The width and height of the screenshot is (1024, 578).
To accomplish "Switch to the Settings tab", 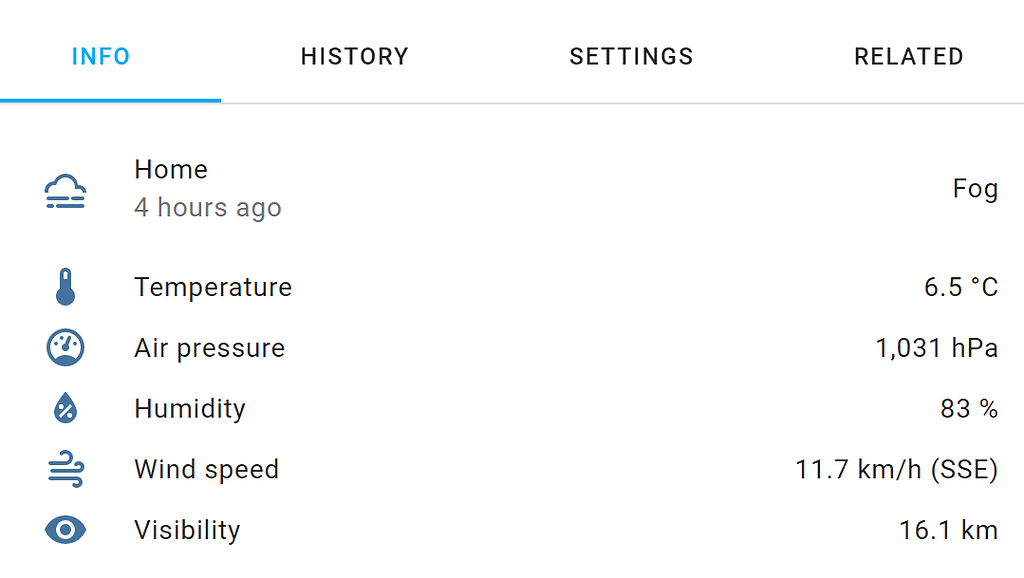I will pos(631,56).
